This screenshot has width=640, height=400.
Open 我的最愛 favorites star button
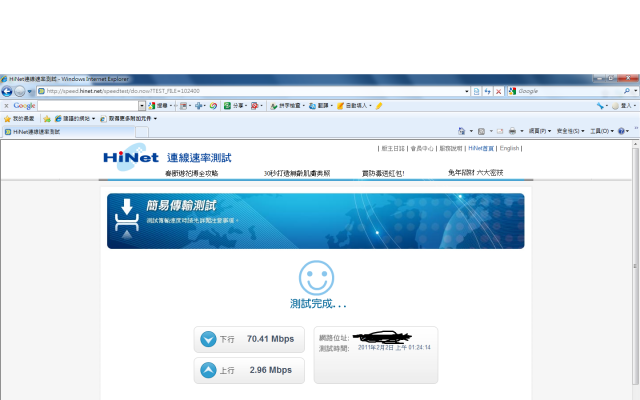[x=19, y=119]
